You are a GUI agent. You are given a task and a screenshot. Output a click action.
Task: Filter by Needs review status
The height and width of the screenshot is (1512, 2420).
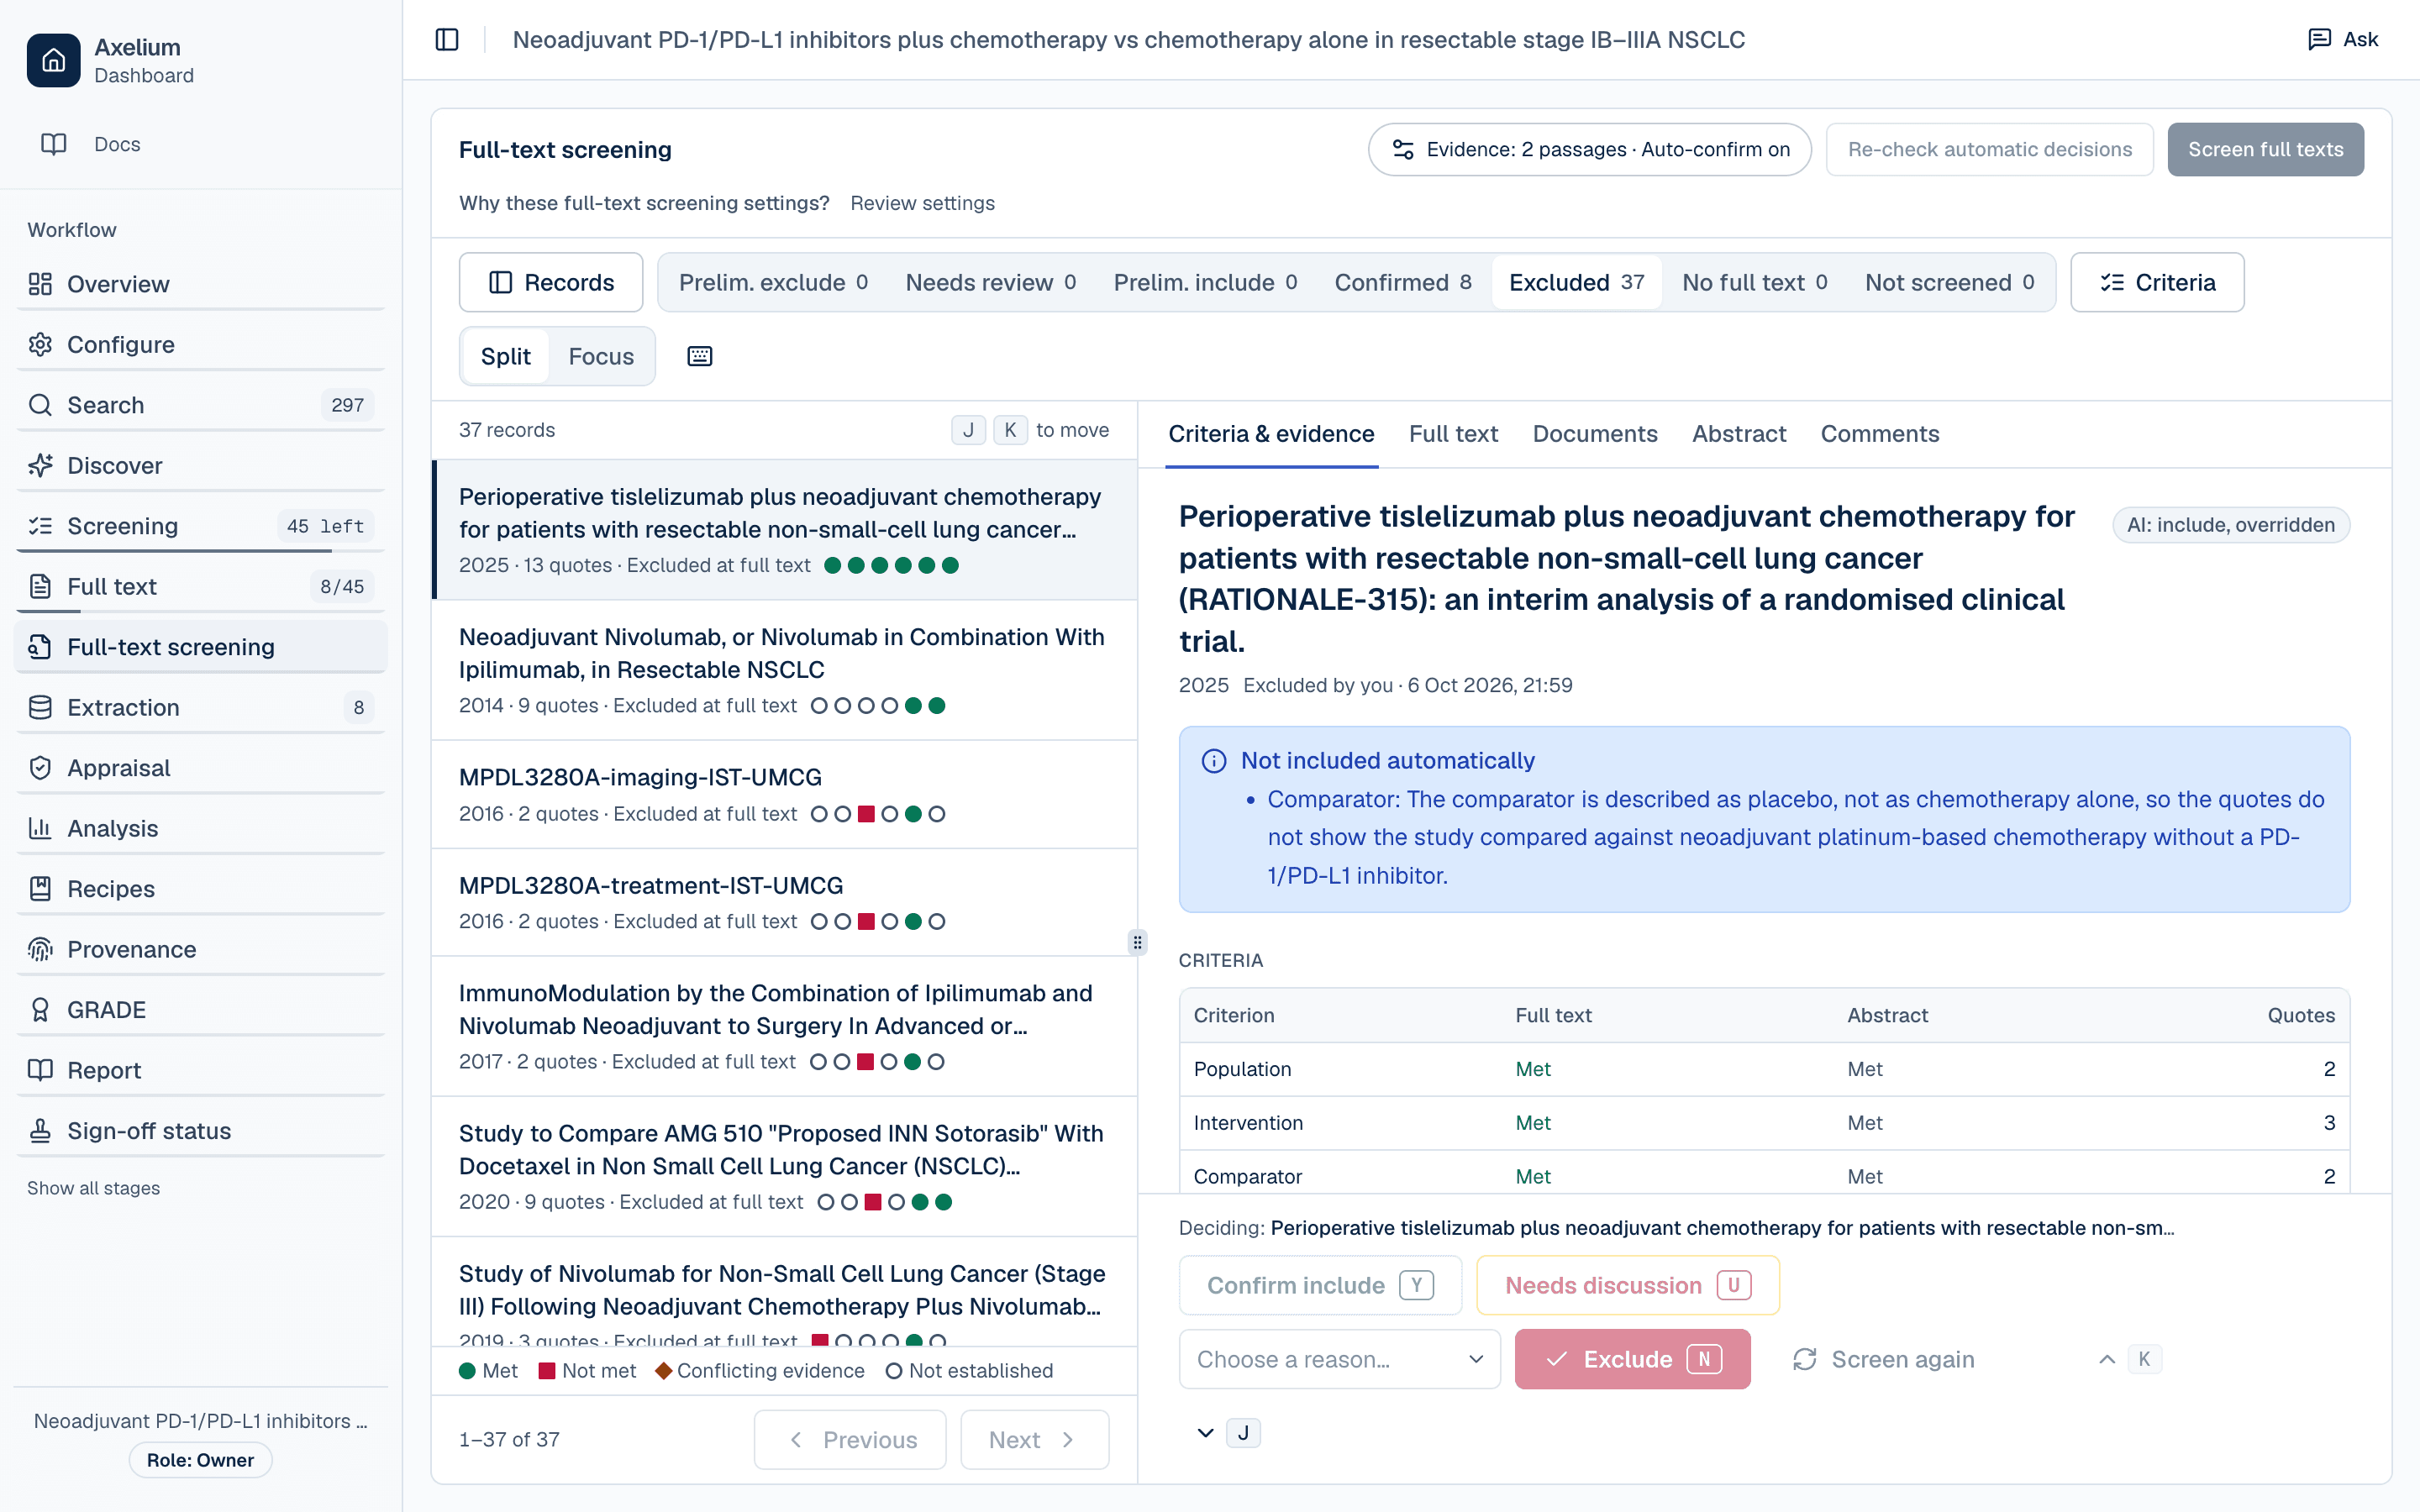pos(990,282)
